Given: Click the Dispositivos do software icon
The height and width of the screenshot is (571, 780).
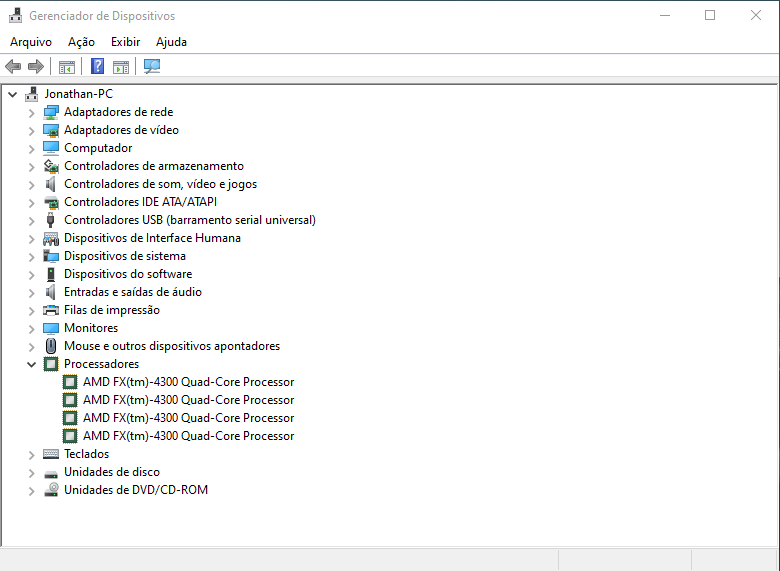Looking at the screenshot, I should click(x=51, y=274).
